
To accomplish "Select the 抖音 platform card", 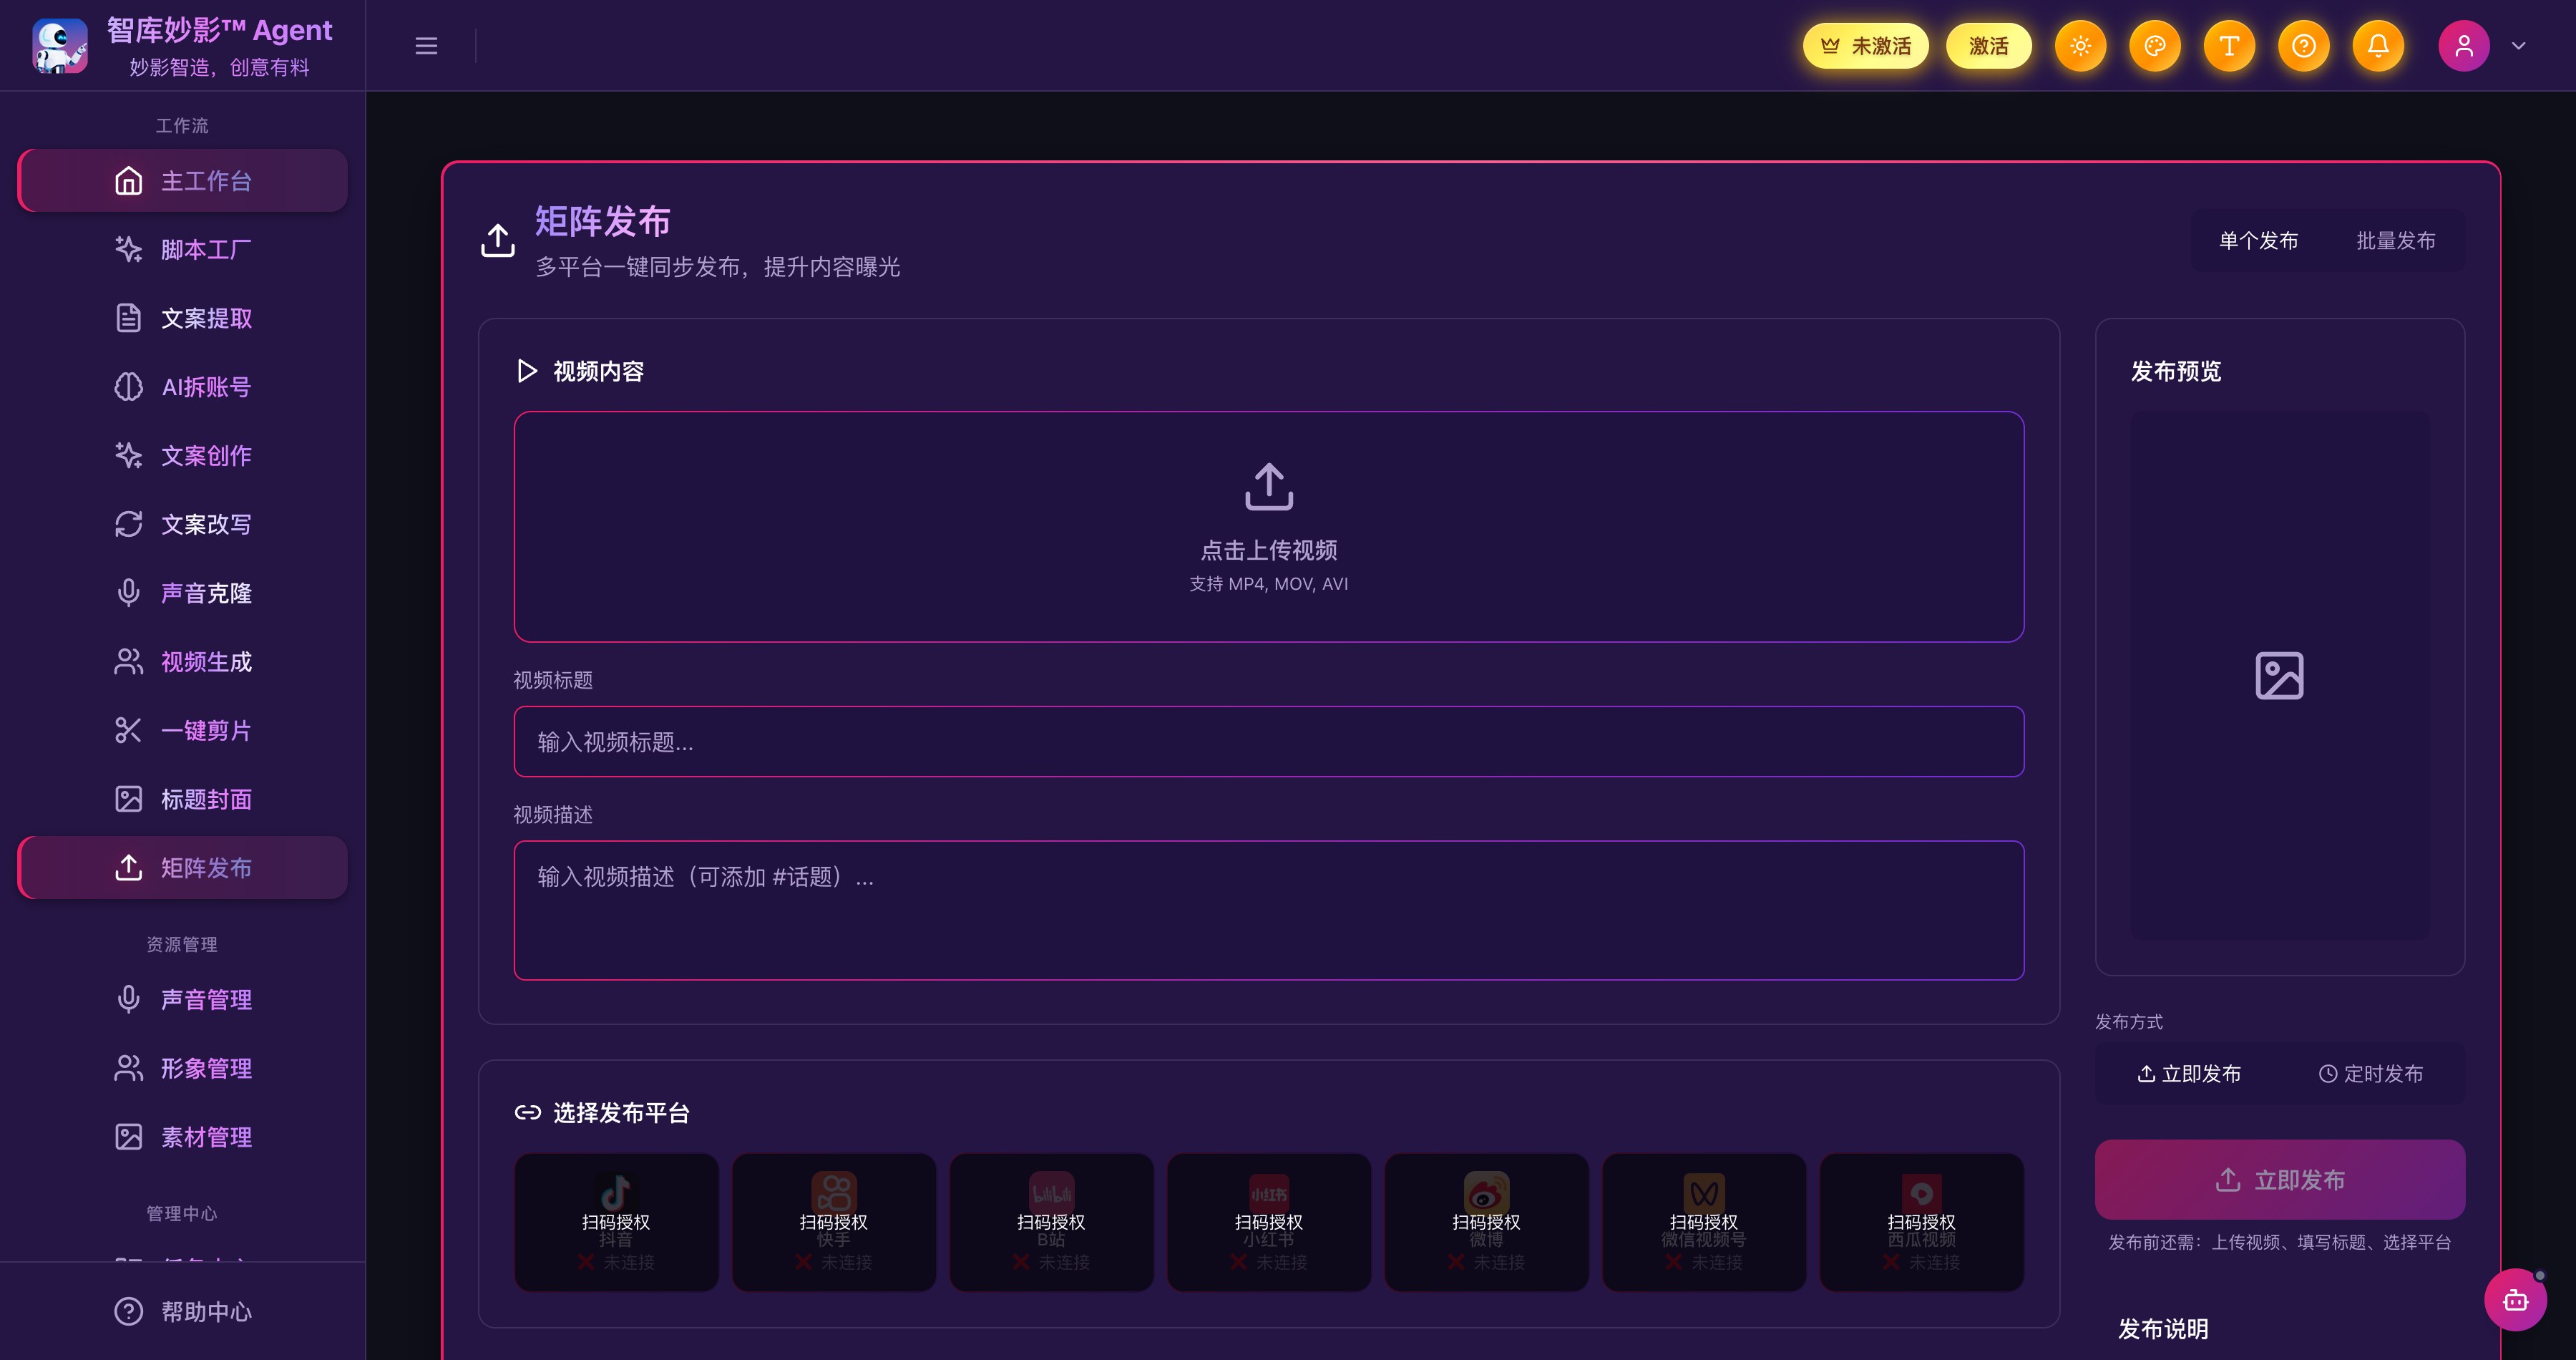I will click(x=616, y=1222).
